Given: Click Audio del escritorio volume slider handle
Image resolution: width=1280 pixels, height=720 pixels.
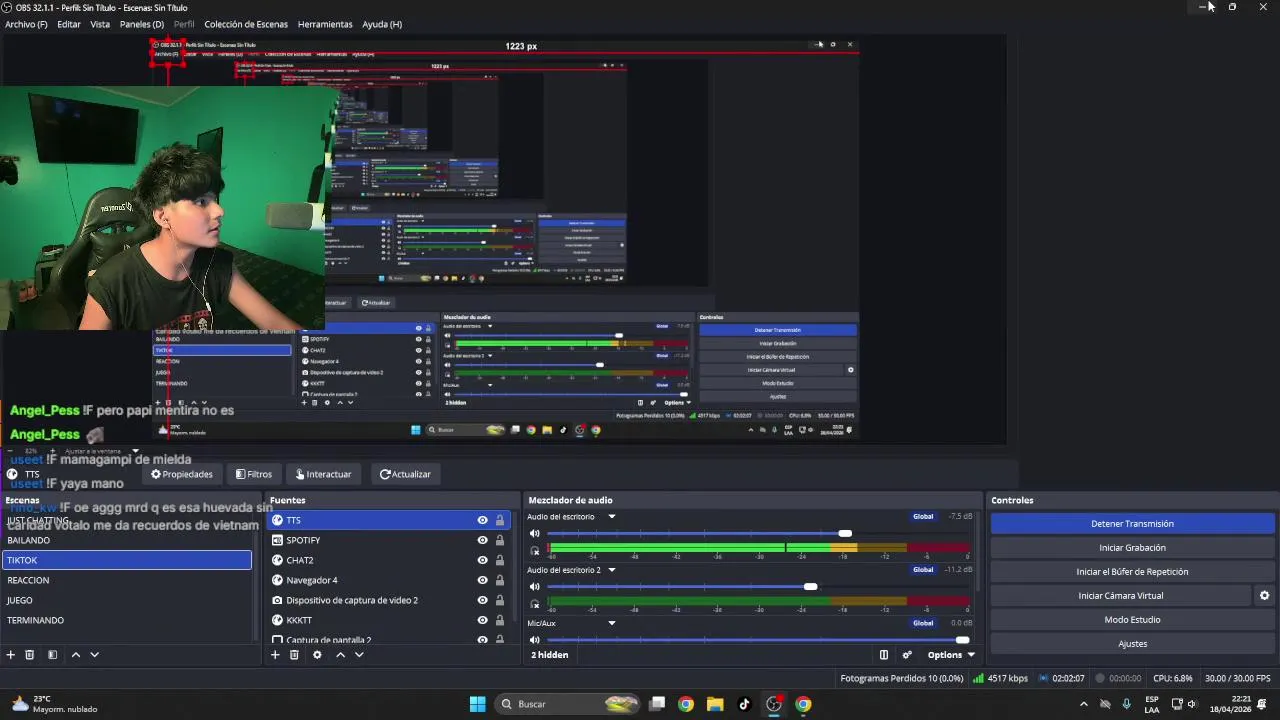Looking at the screenshot, I should pyautogui.click(x=845, y=533).
